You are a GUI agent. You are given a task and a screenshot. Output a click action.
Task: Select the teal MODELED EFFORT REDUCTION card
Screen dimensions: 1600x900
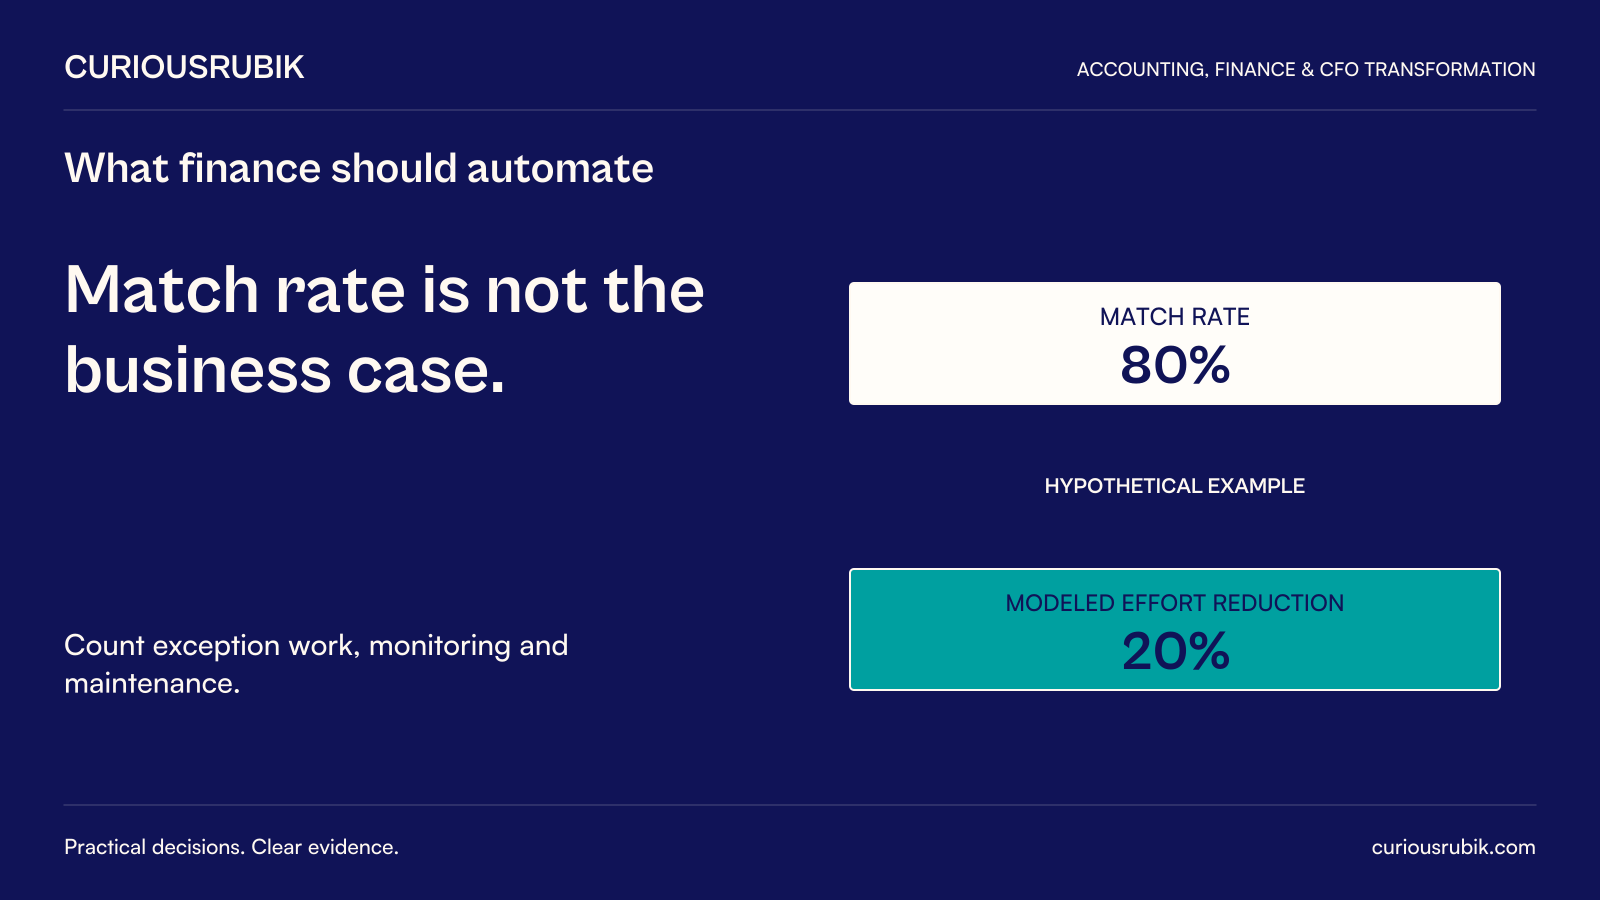pyautogui.click(x=1174, y=629)
